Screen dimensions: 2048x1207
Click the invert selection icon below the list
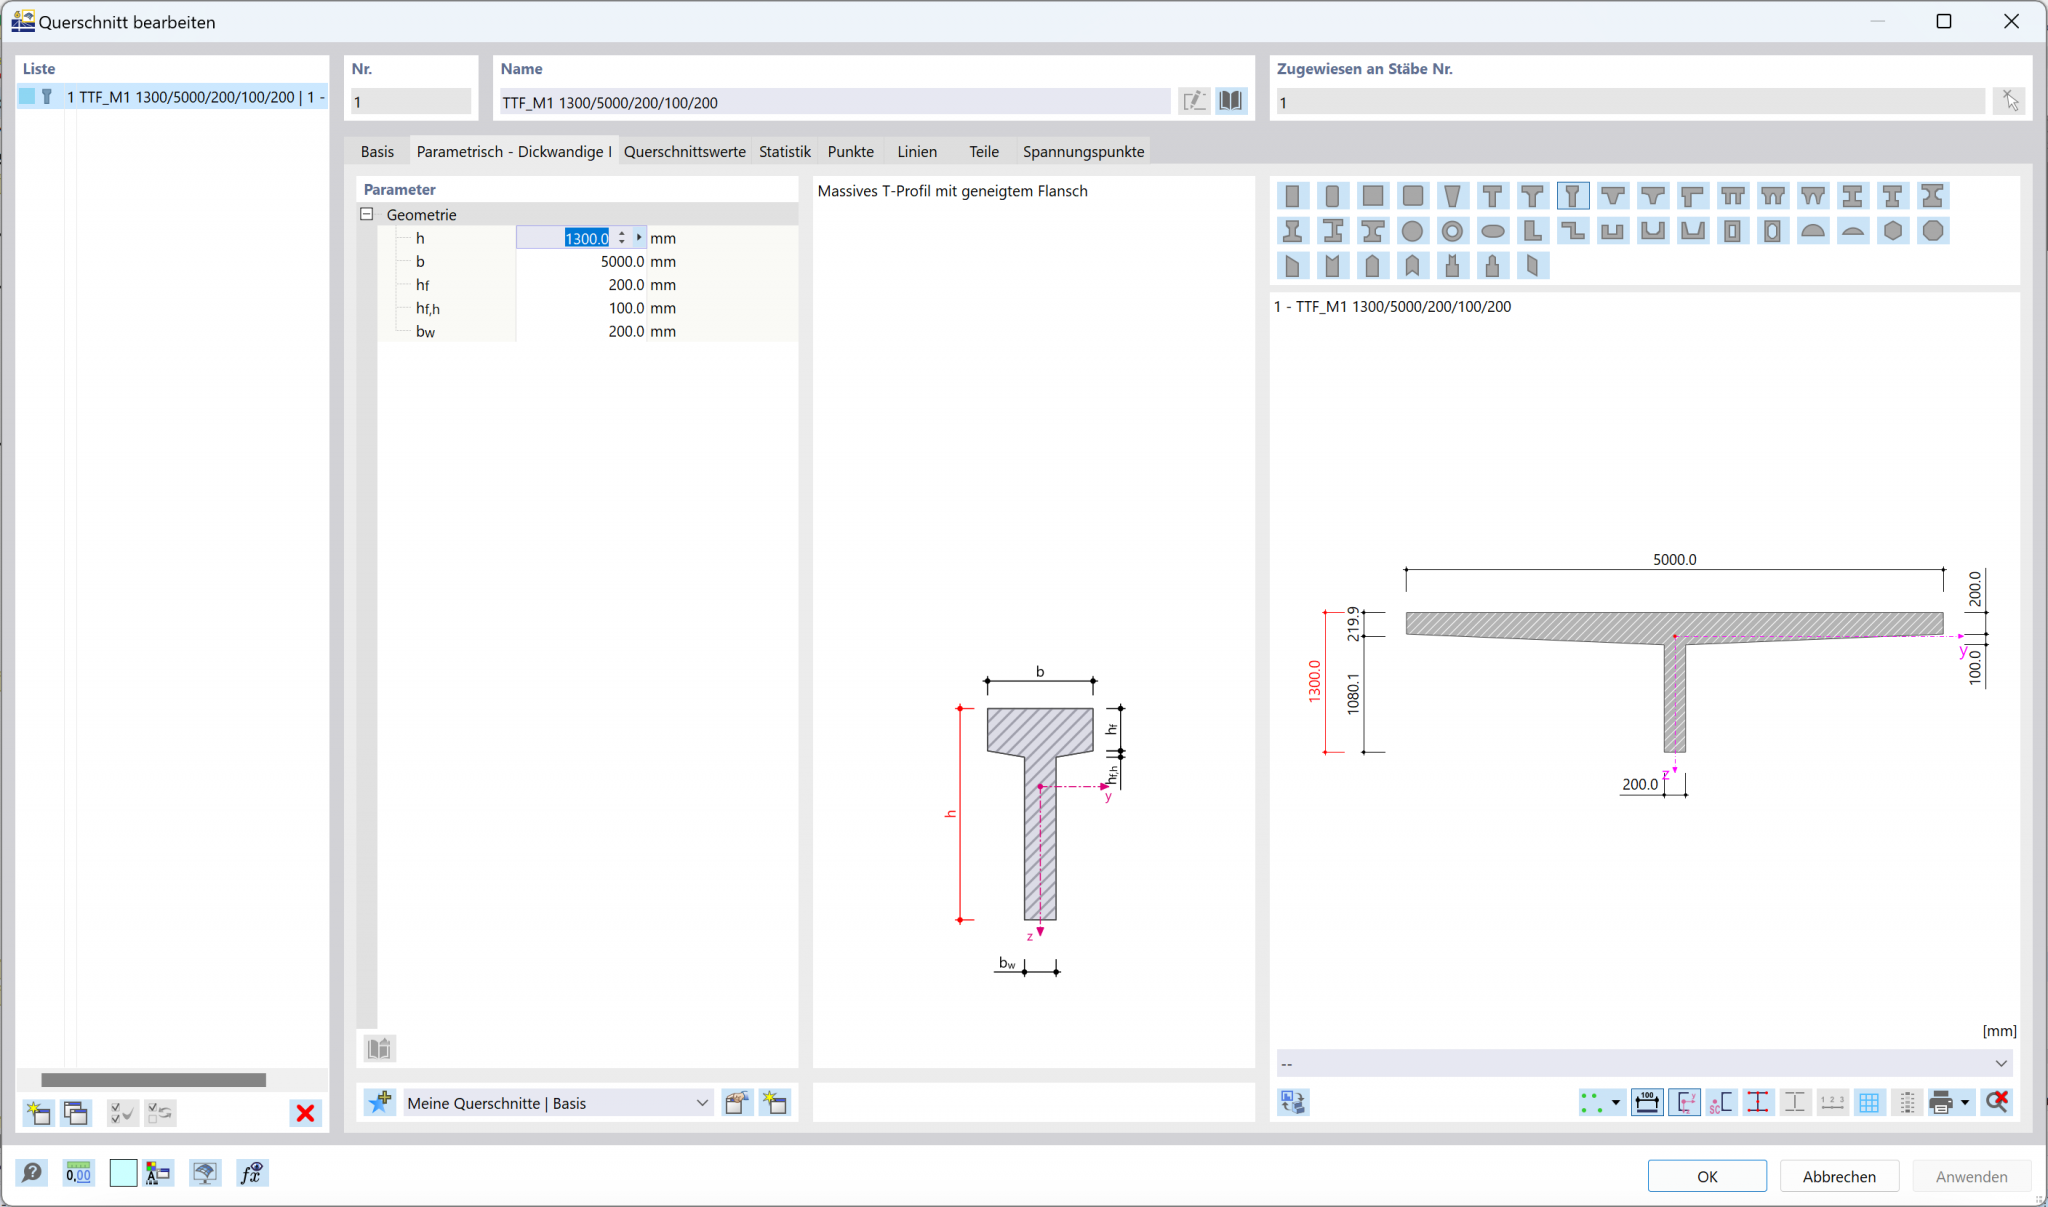tap(160, 1113)
